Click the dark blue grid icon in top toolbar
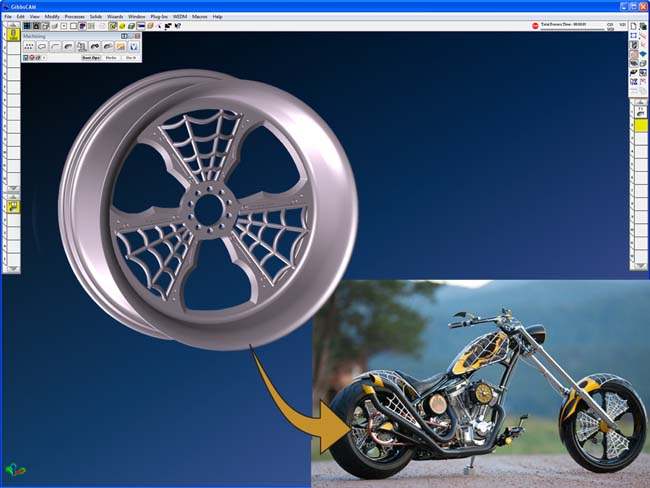The width and height of the screenshot is (650, 488). tap(27, 26)
